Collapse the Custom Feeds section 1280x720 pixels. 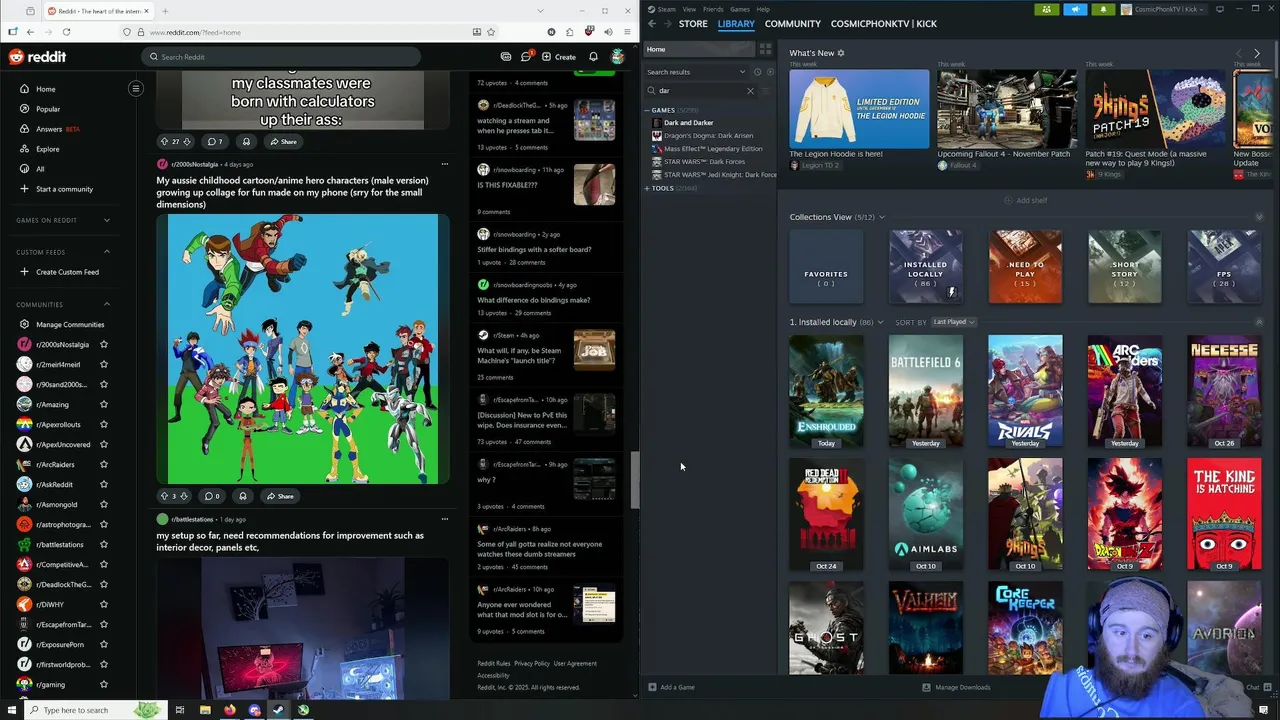pos(107,252)
